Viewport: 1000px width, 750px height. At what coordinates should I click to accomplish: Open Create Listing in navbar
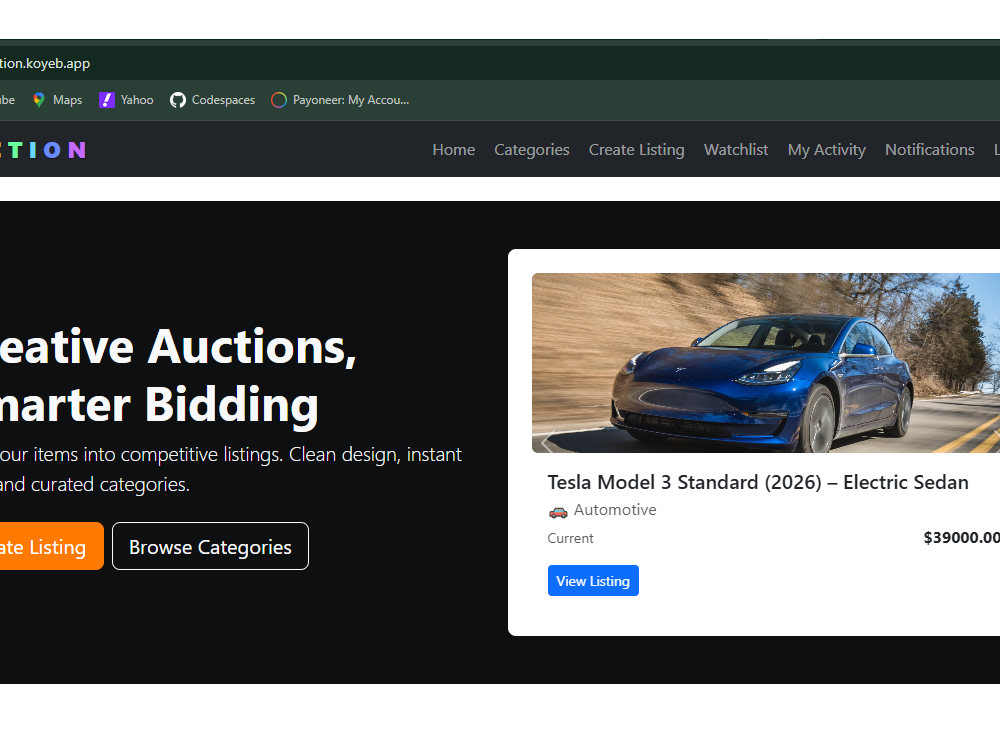636,150
